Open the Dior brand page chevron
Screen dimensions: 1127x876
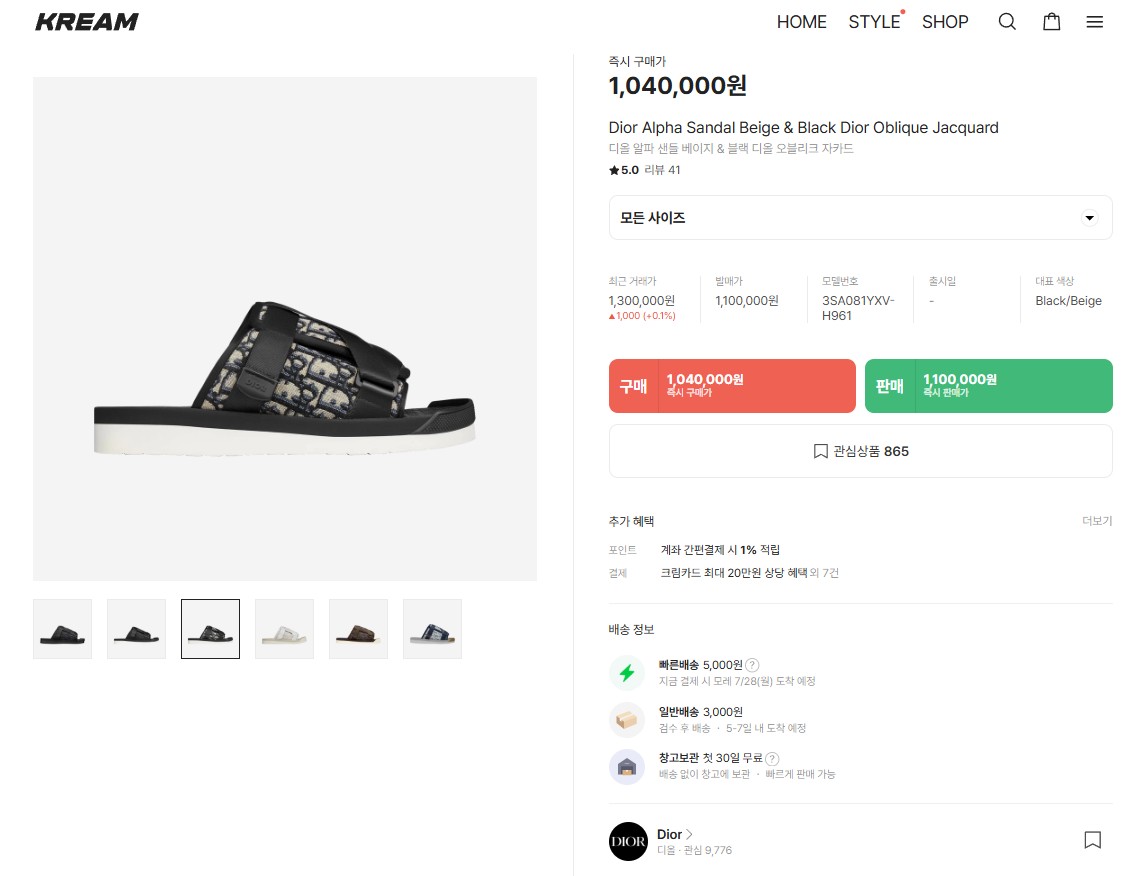689,834
